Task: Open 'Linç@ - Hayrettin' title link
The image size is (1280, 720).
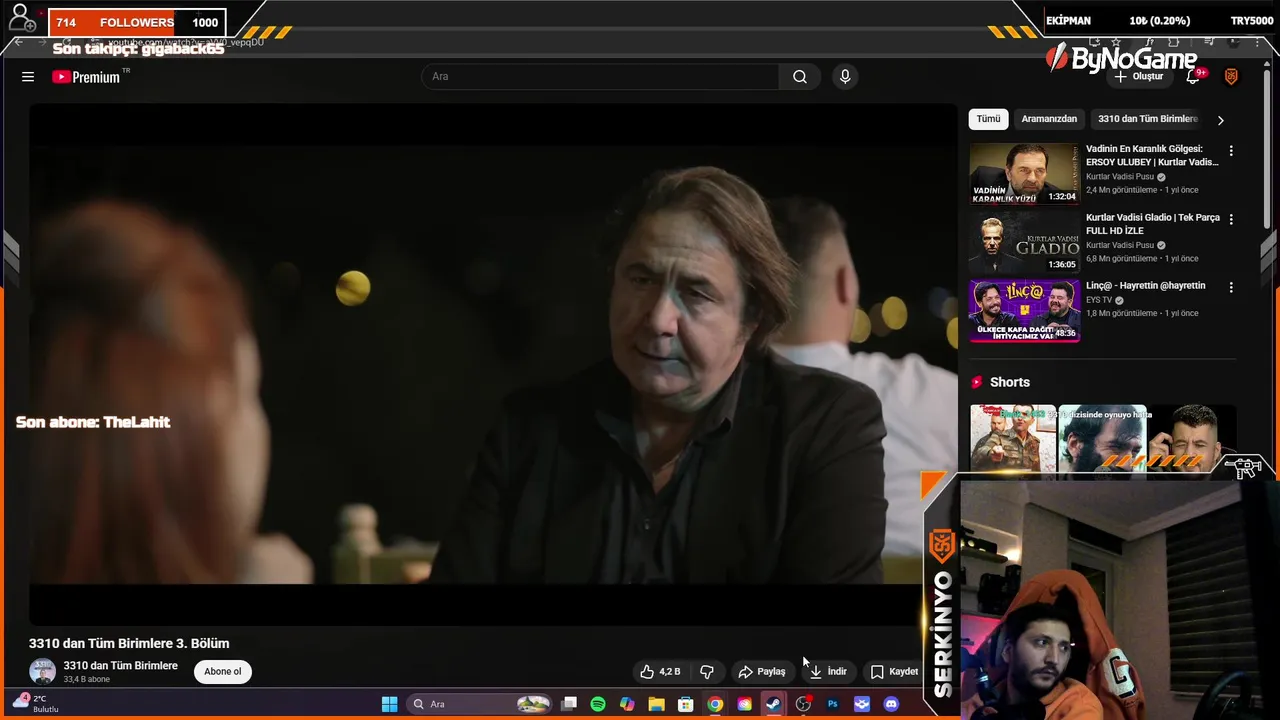Action: click(1146, 286)
